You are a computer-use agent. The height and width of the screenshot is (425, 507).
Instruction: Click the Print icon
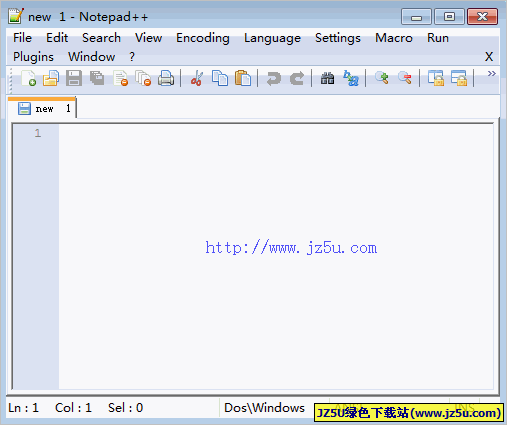click(166, 78)
